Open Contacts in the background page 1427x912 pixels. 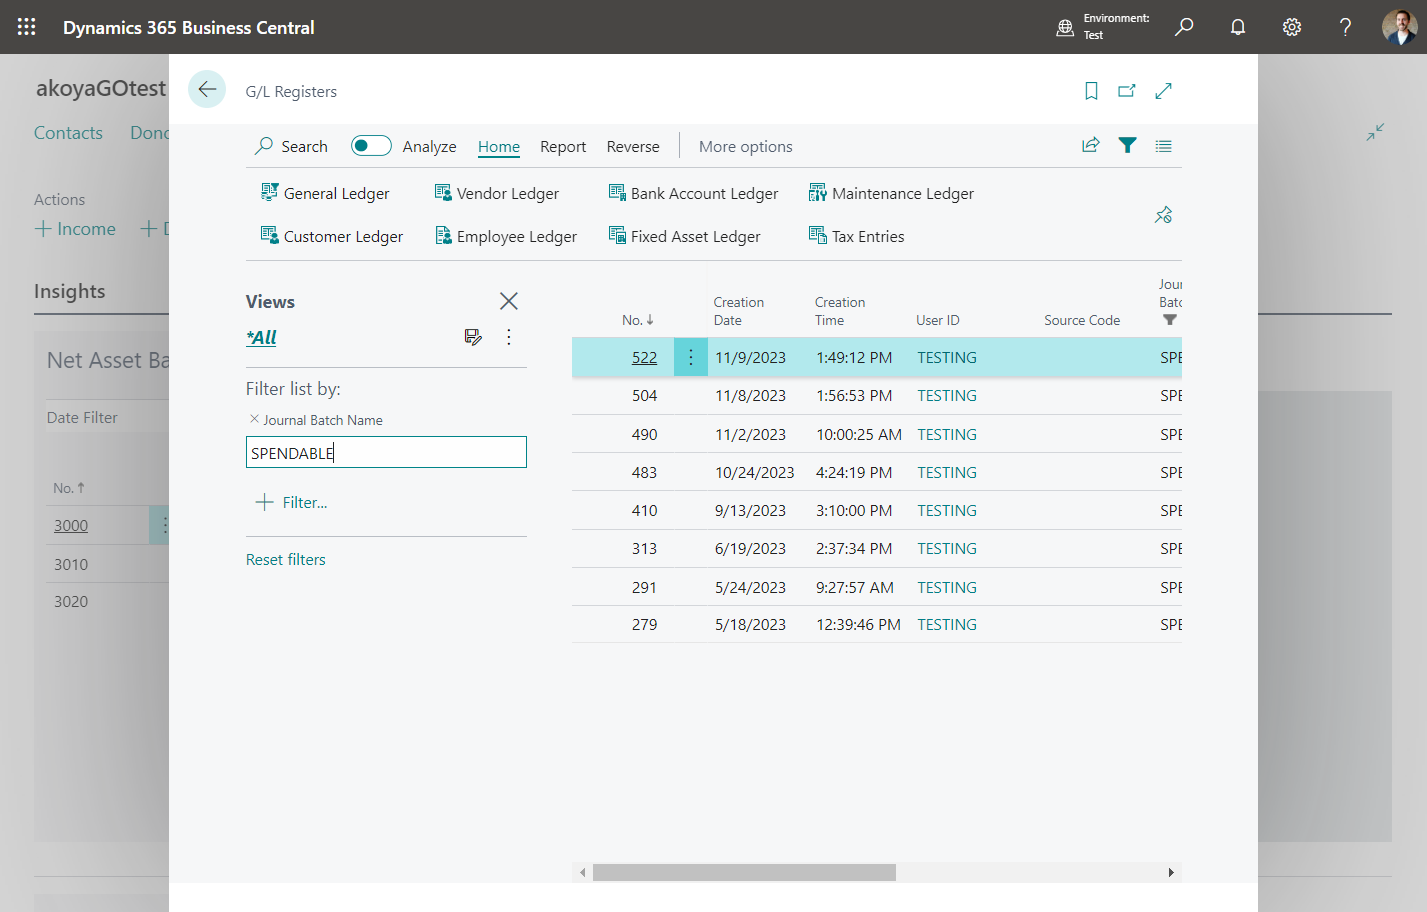68,133
